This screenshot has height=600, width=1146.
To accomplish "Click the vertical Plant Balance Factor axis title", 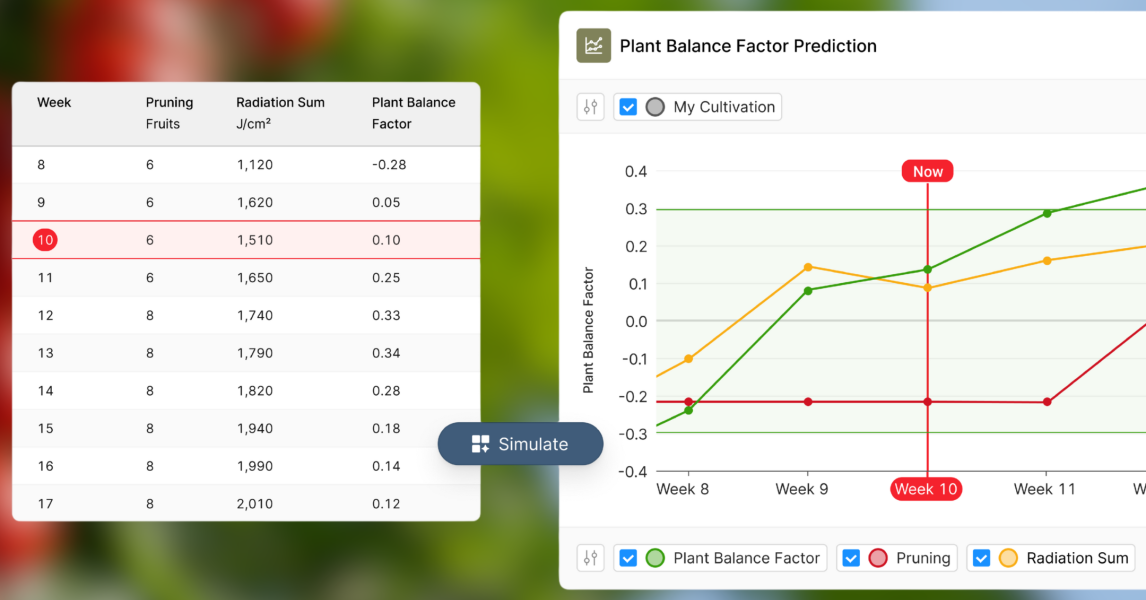I will [588, 330].
